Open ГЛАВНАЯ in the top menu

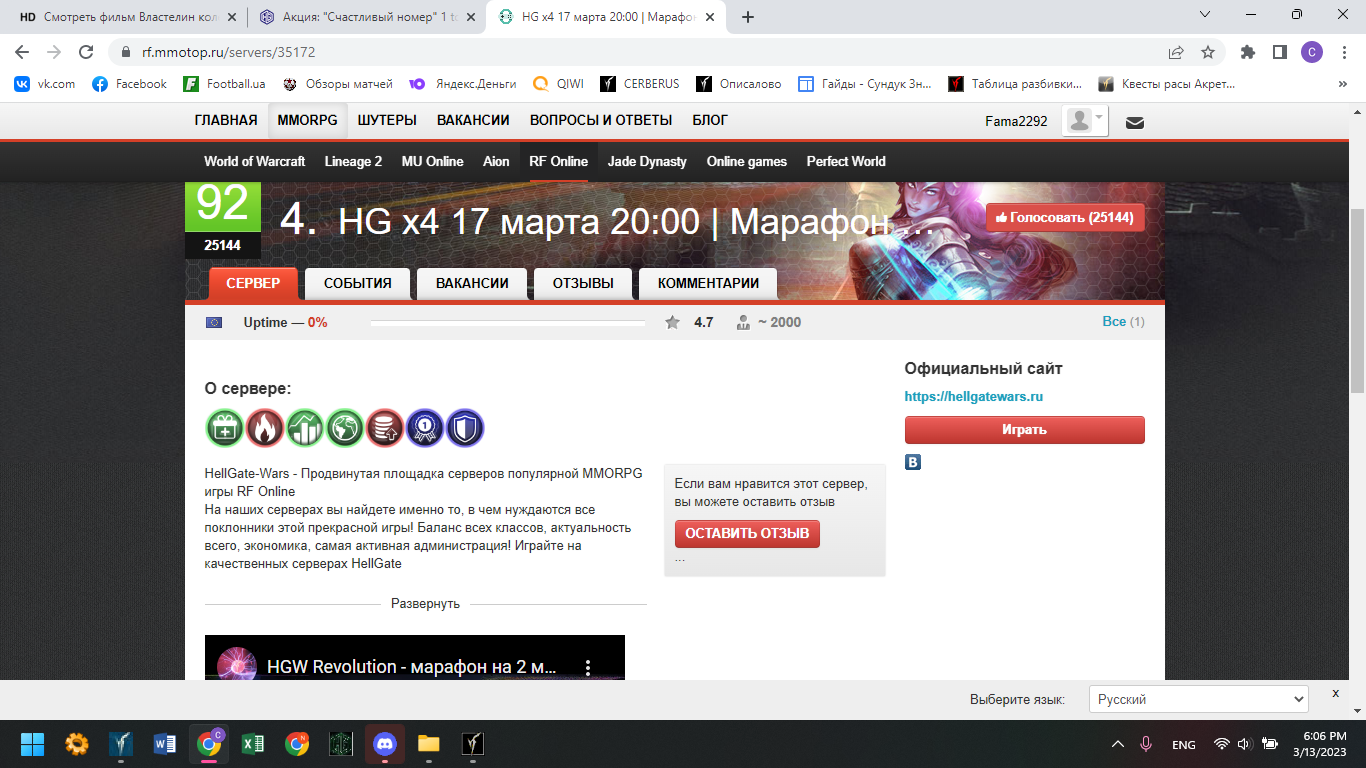(226, 120)
